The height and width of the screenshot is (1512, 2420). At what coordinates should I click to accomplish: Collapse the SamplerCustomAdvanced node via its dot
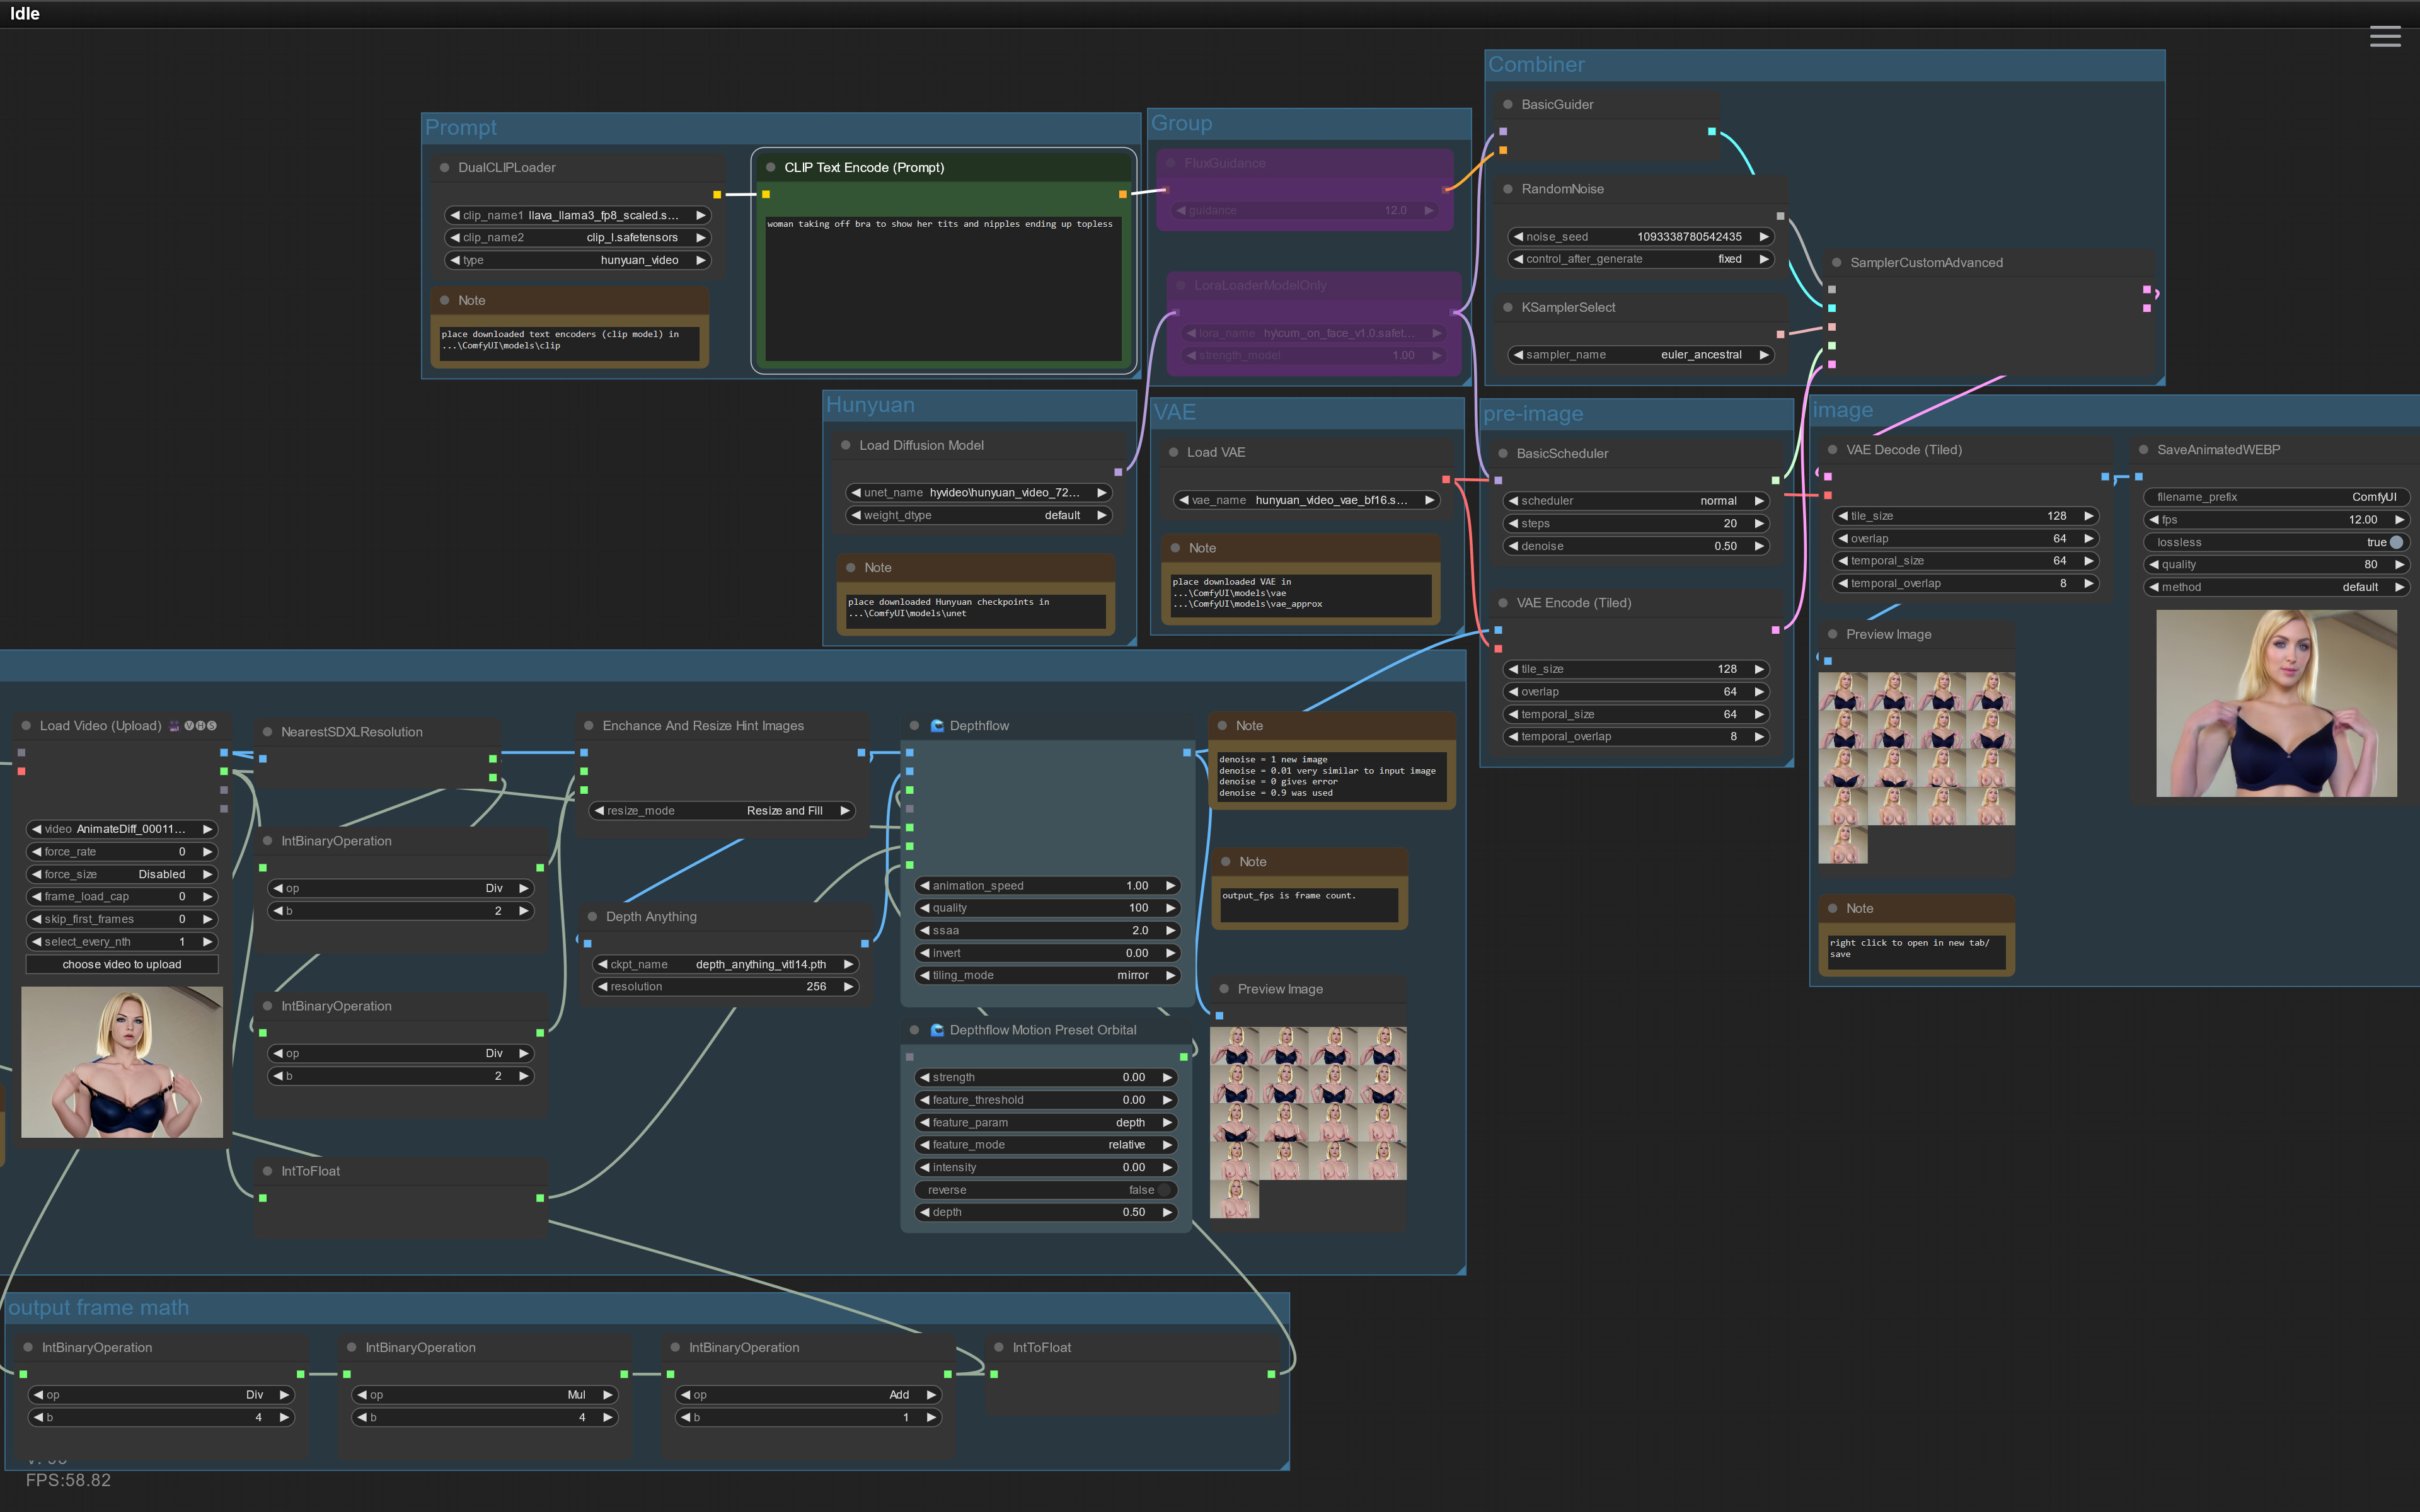1836,263
